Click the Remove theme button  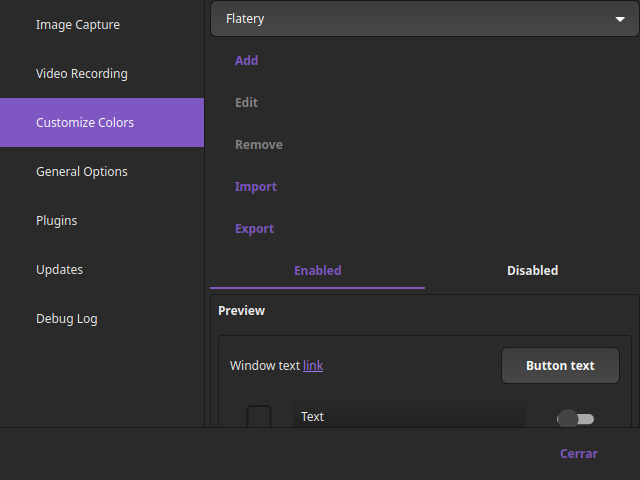coord(258,145)
